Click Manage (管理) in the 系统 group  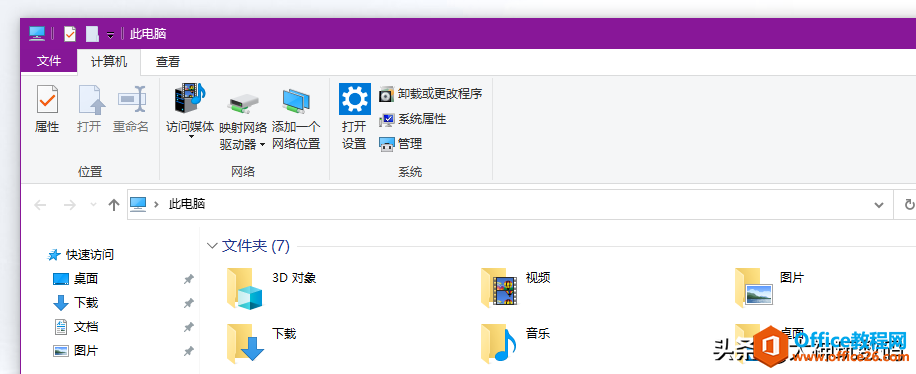pyautogui.click(x=401, y=144)
